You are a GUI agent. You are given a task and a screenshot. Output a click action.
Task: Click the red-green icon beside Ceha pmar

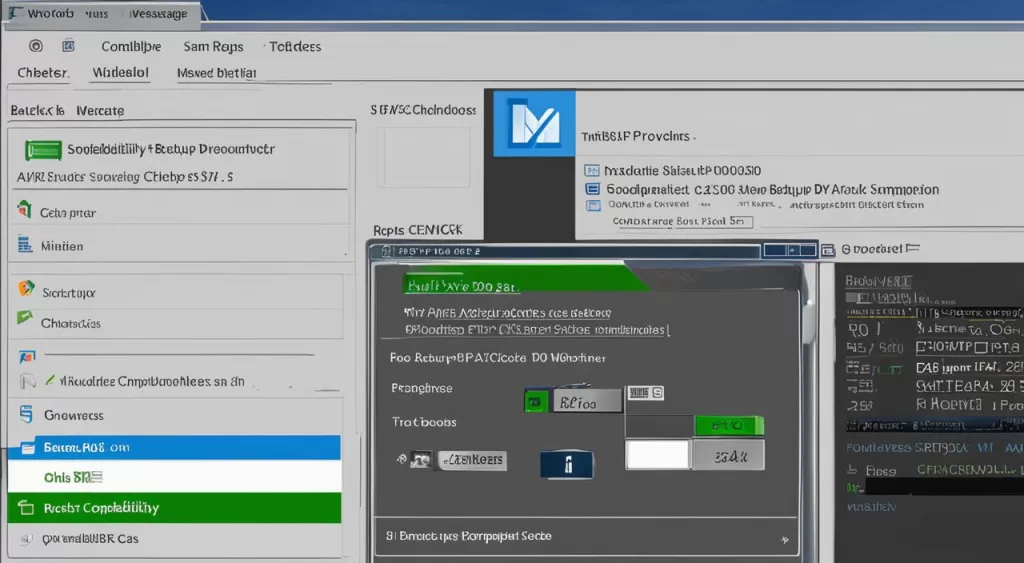[24, 210]
